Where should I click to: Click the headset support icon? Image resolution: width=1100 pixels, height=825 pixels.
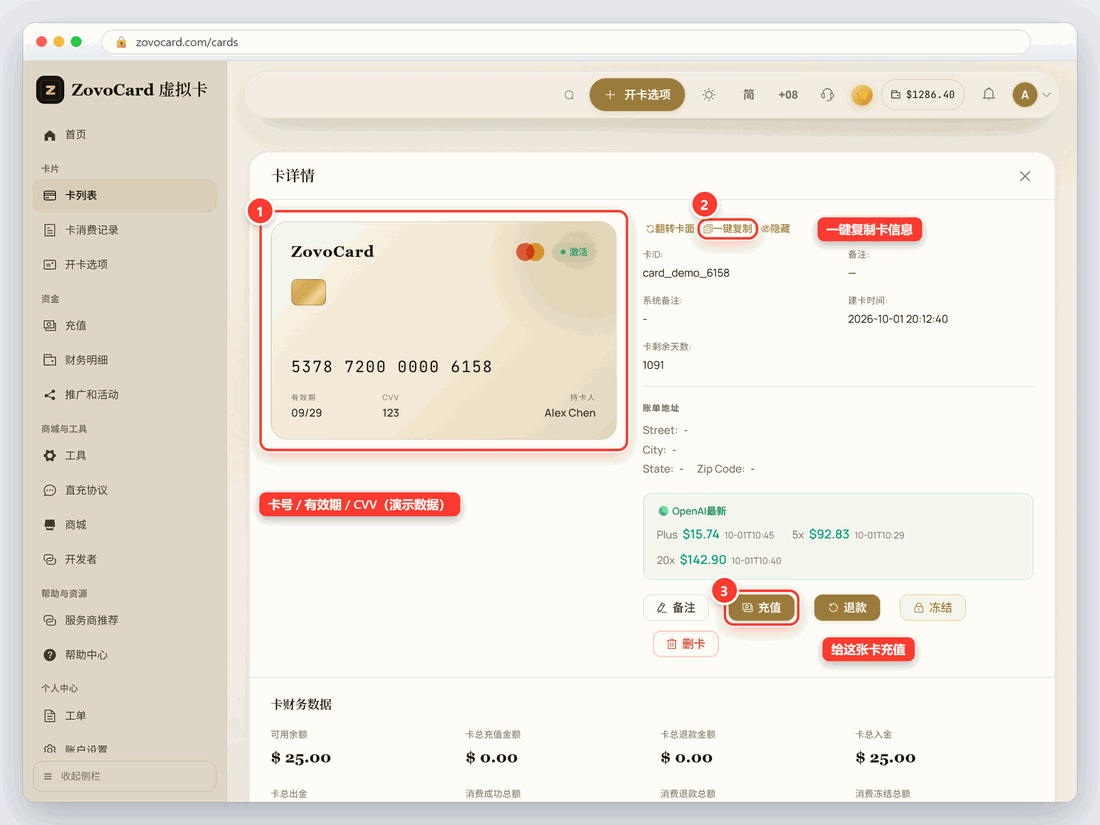[x=827, y=95]
